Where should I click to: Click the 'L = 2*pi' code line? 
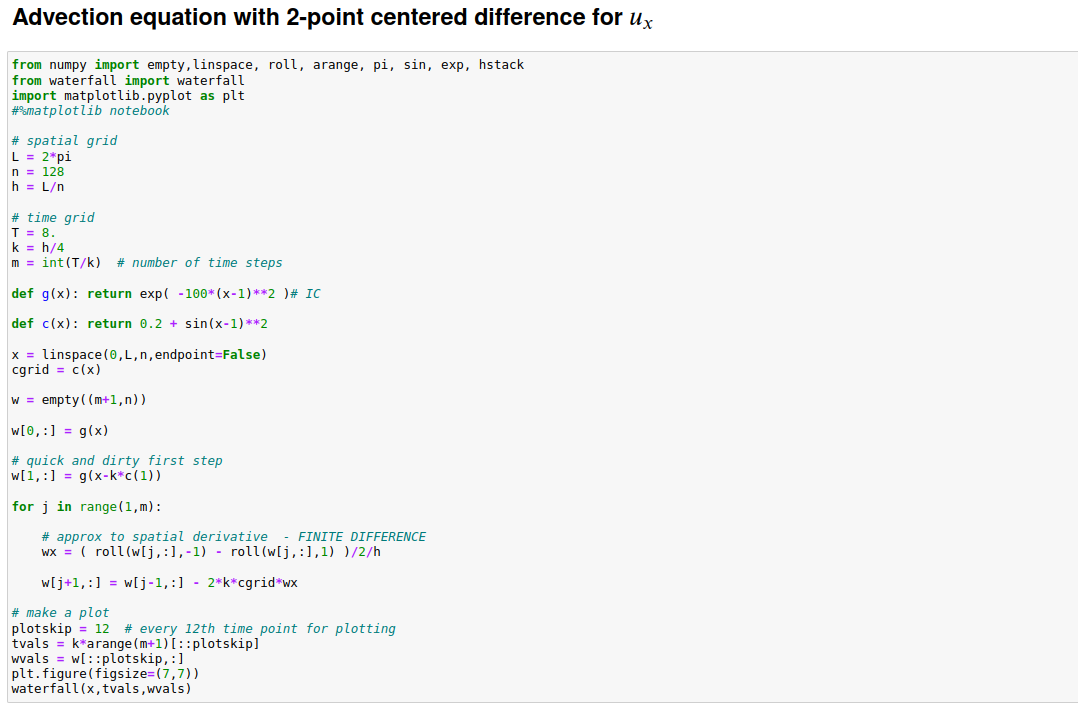click(41, 157)
